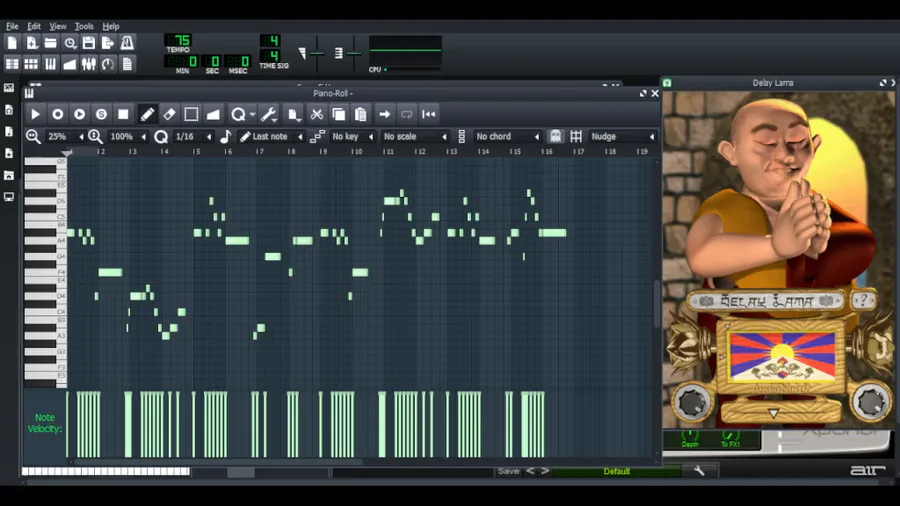Viewport: 900px width, 506px height.
Task: Record notes while playing the song
Action: [79, 114]
